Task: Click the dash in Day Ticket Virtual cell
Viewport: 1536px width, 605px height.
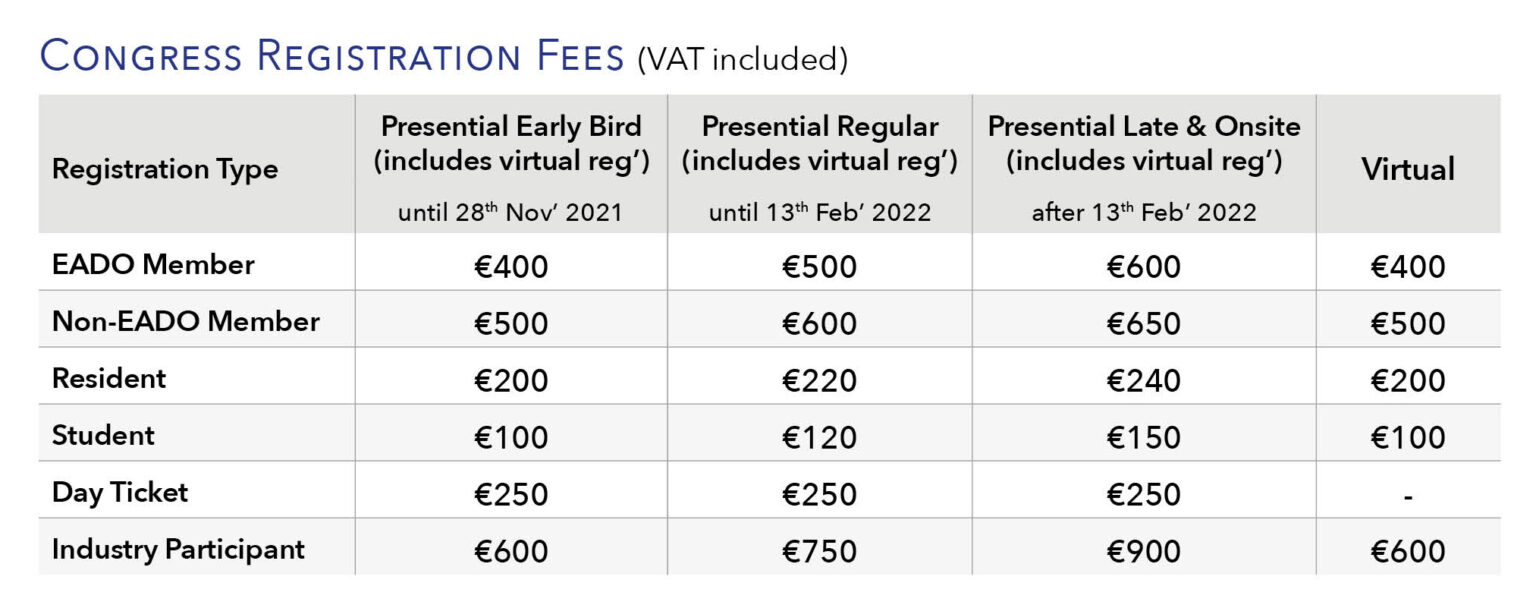Action: coord(1408,496)
